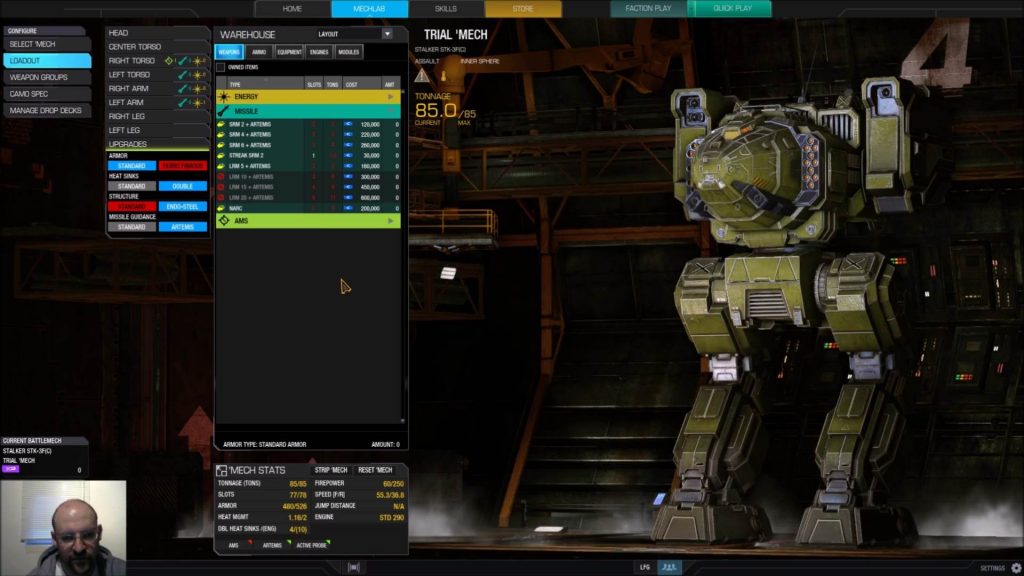
Task: Click the SRM 2 + Artemis item icon
Action: (221, 124)
